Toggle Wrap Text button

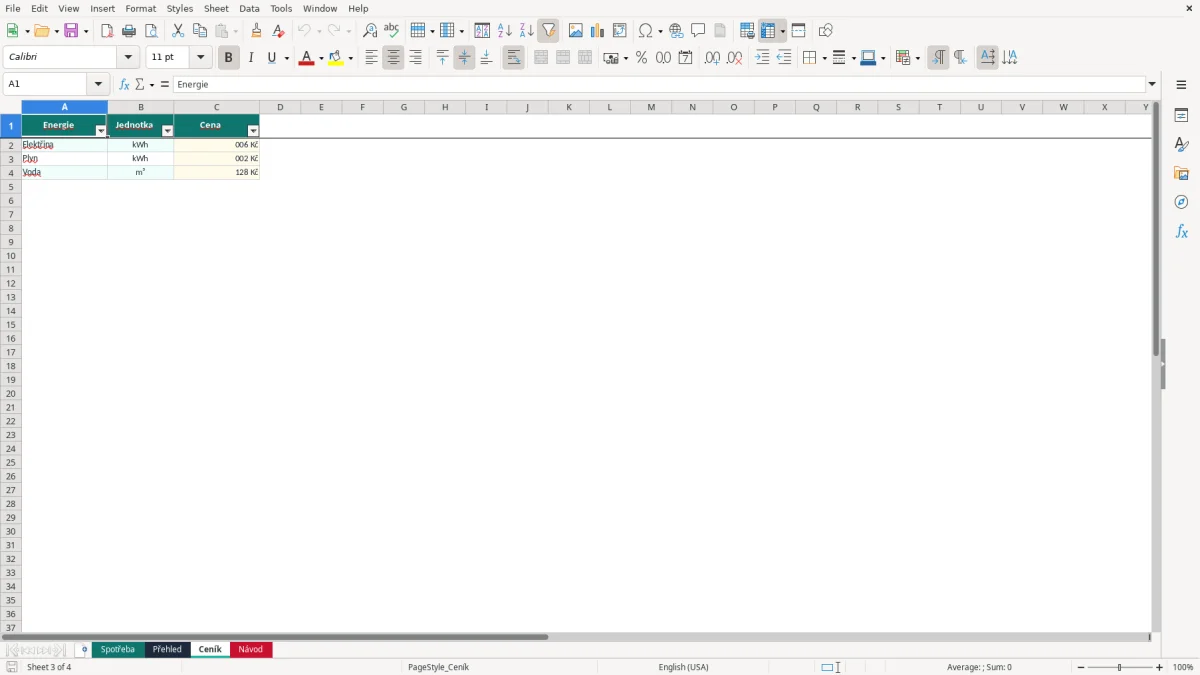click(514, 58)
